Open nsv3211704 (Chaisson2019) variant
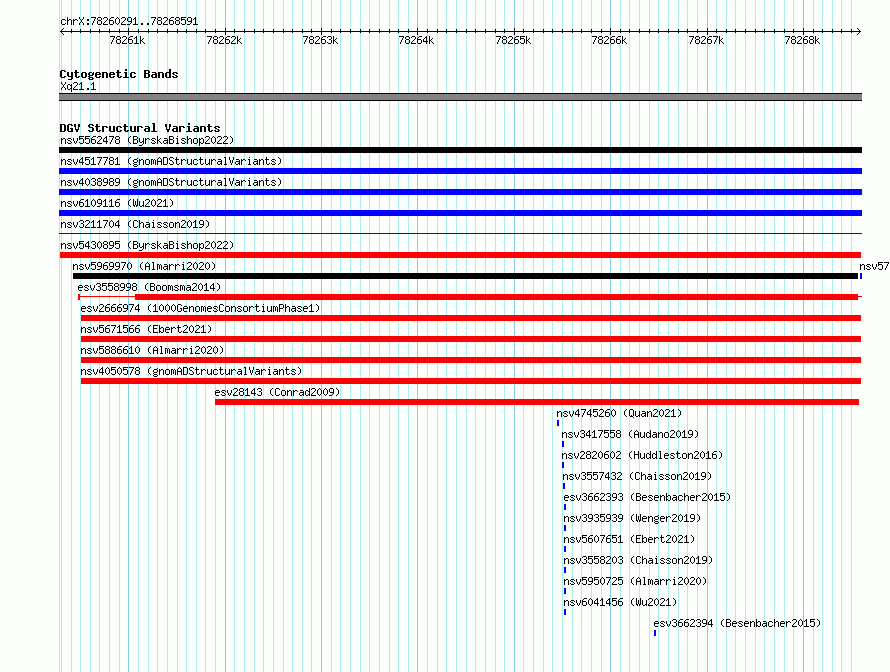The width and height of the screenshot is (890, 672). 135,224
